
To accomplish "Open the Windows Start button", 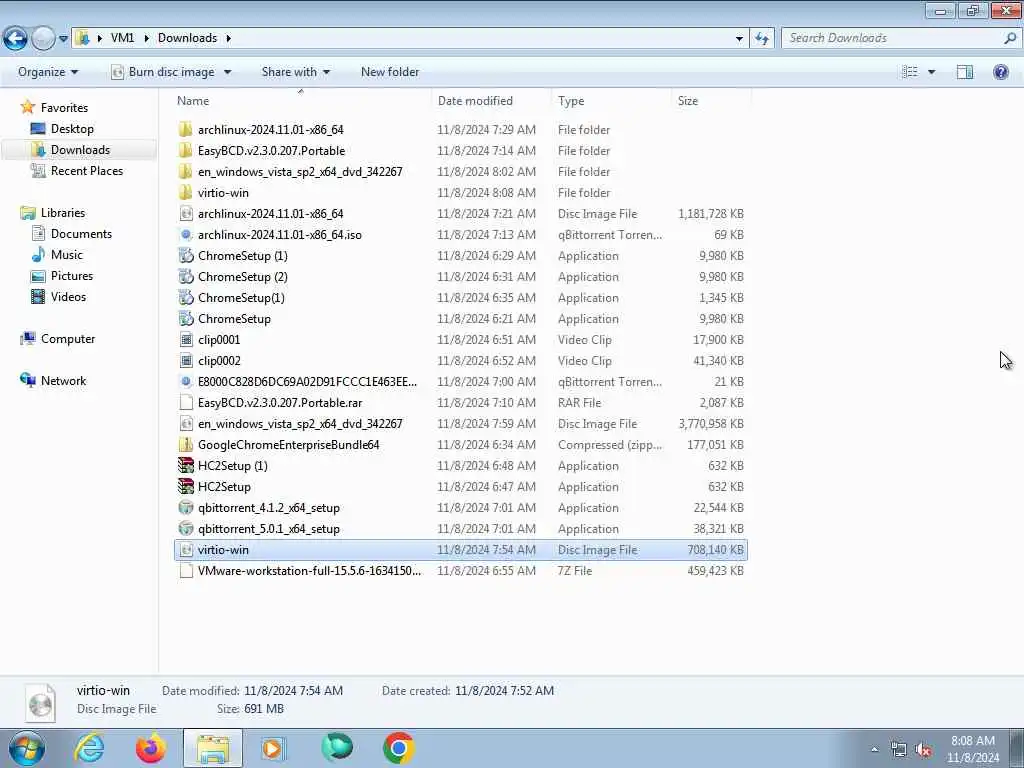I will click(x=26, y=748).
